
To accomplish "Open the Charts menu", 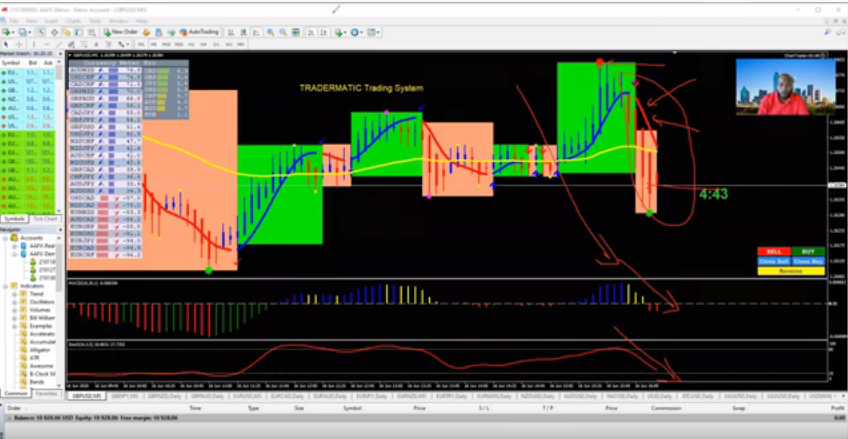I will coord(74,21).
